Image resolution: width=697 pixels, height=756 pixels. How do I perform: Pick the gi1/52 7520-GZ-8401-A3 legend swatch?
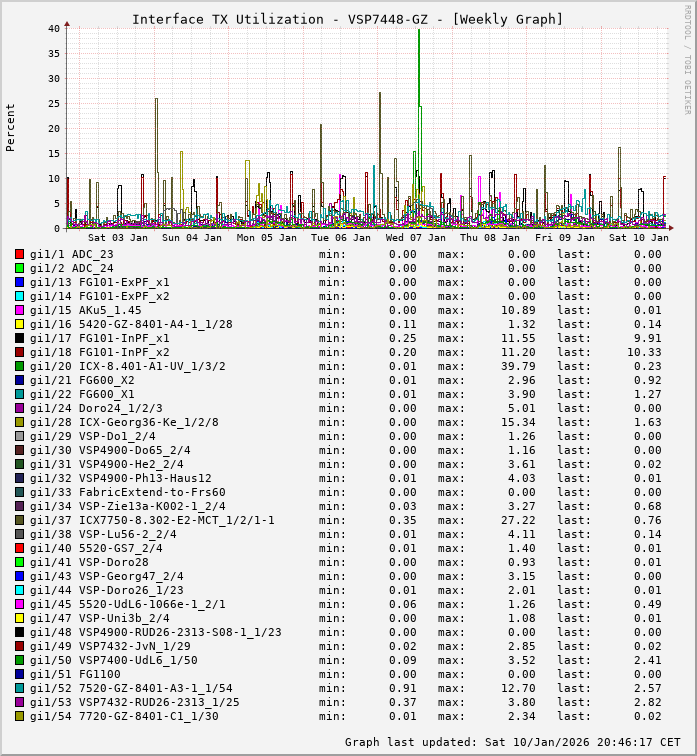point(19,688)
